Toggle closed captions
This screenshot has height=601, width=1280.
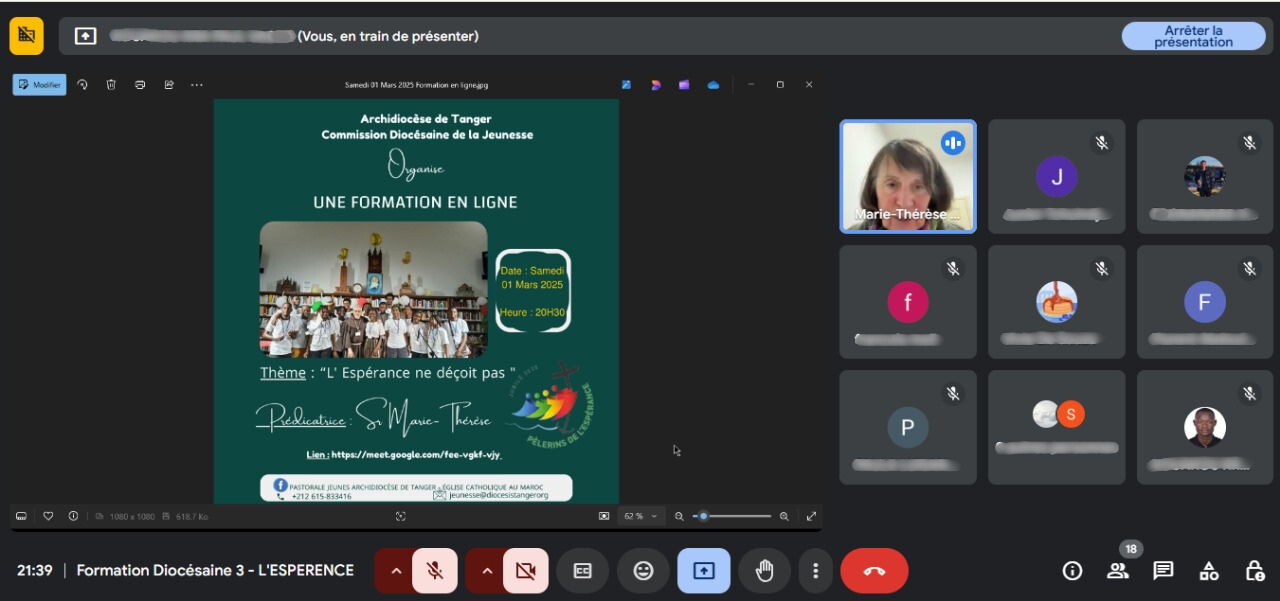582,571
